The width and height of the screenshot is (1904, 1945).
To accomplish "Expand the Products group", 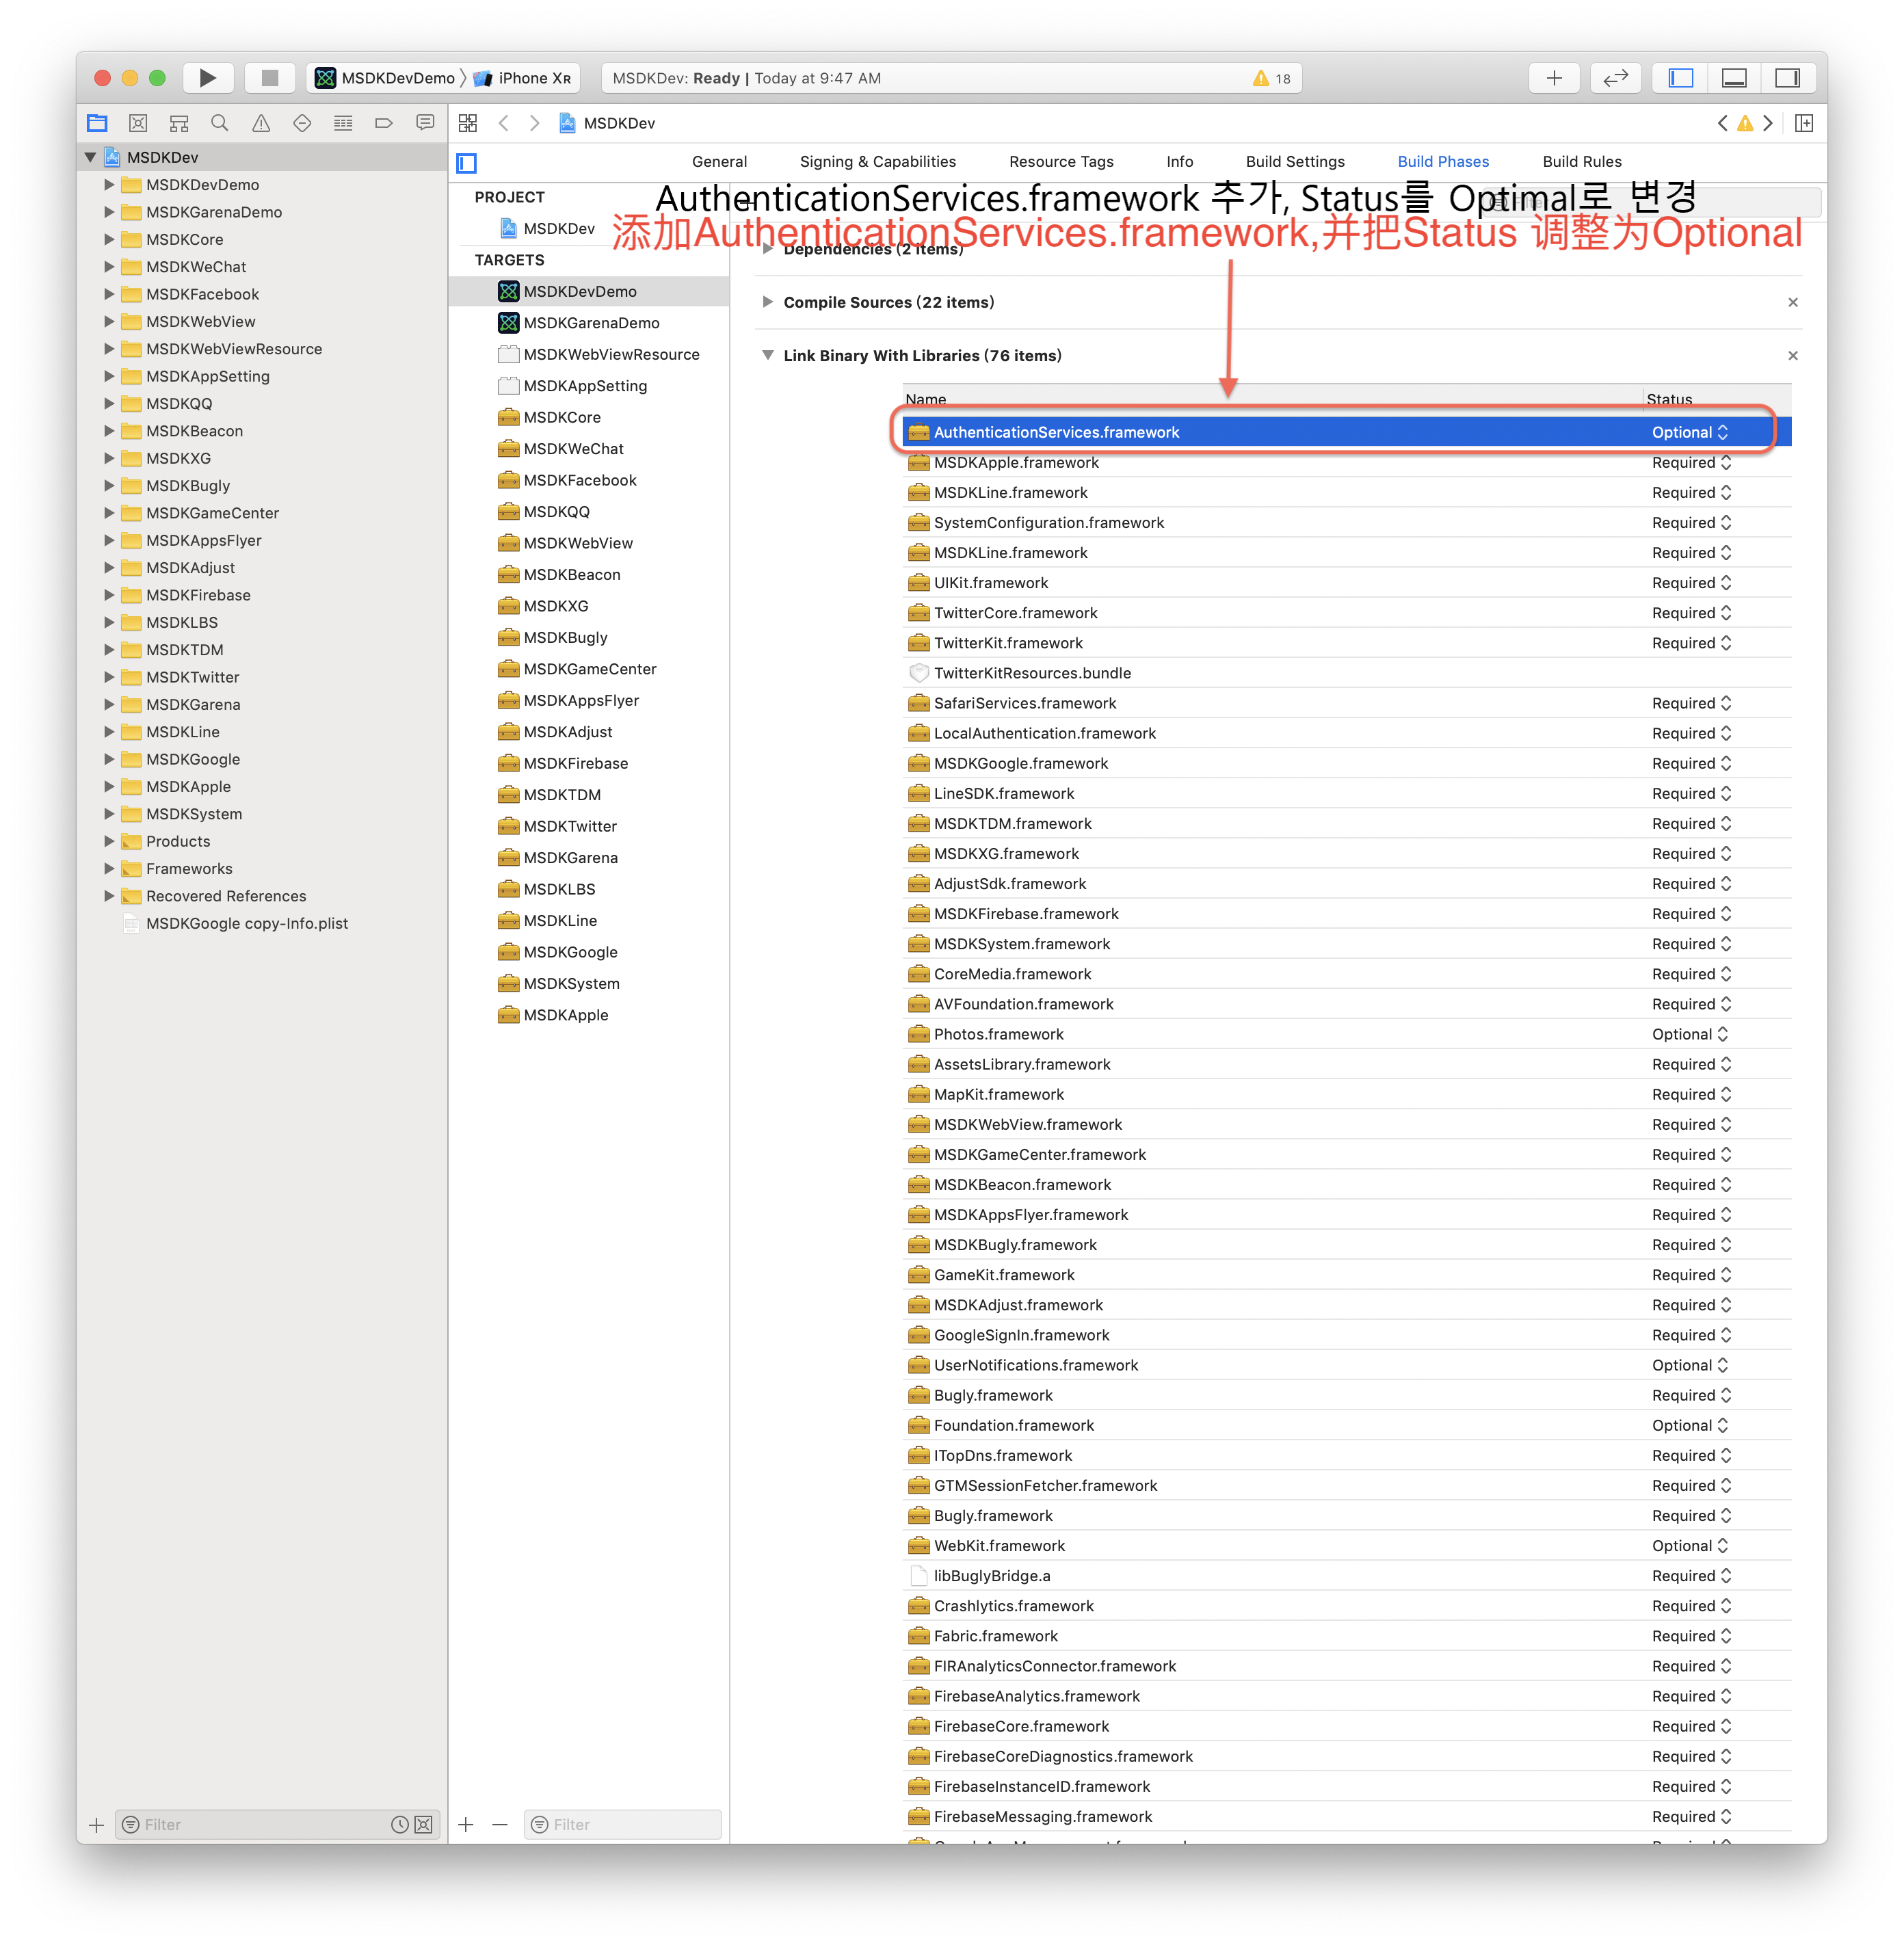I will [x=109, y=841].
